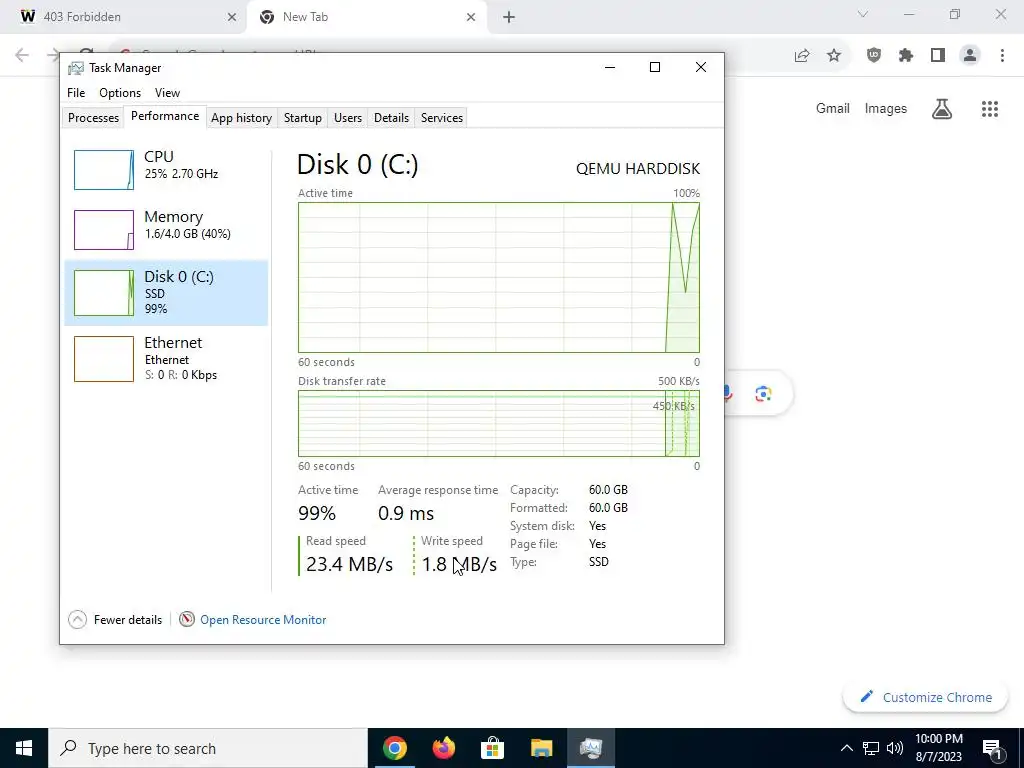Bookmark this page with the star icon
The height and width of the screenshot is (768, 1024).
[x=834, y=56]
